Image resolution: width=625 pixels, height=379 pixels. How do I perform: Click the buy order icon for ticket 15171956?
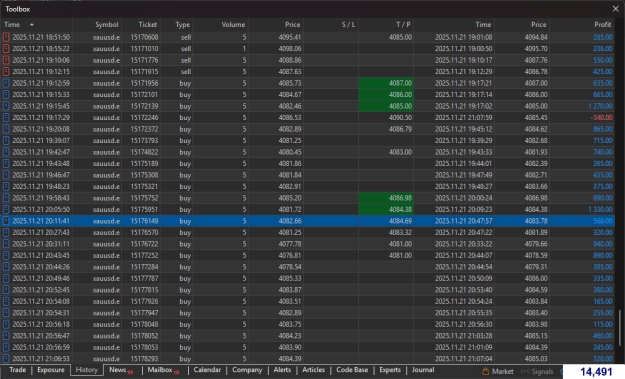6,83
